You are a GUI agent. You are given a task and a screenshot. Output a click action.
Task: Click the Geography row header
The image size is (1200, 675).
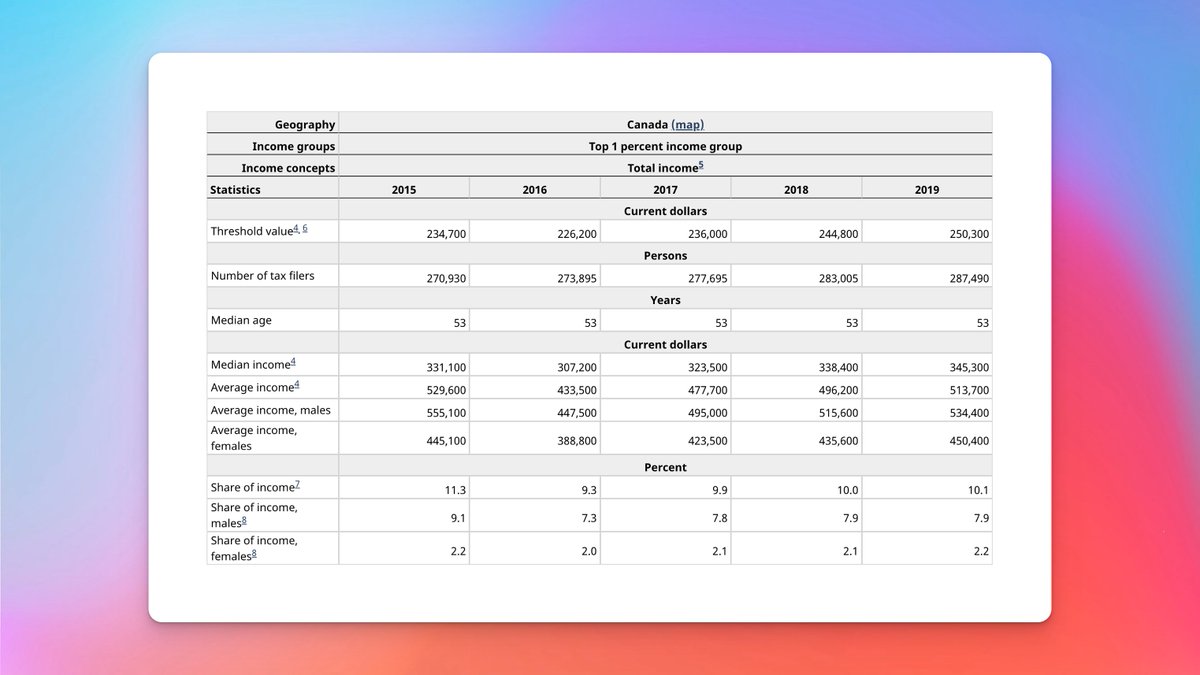[305, 124]
